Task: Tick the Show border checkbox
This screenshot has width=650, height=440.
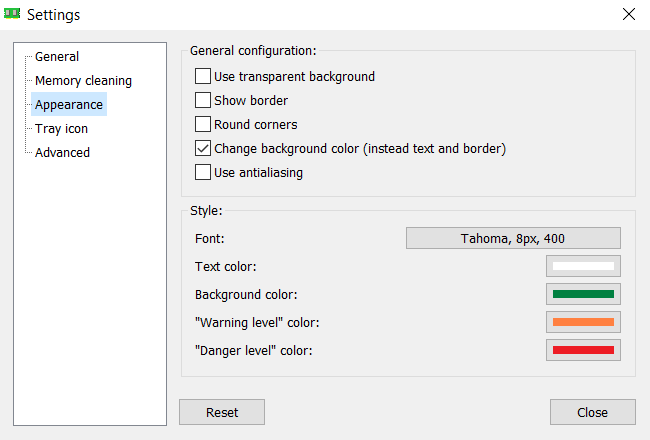Action: [x=203, y=100]
